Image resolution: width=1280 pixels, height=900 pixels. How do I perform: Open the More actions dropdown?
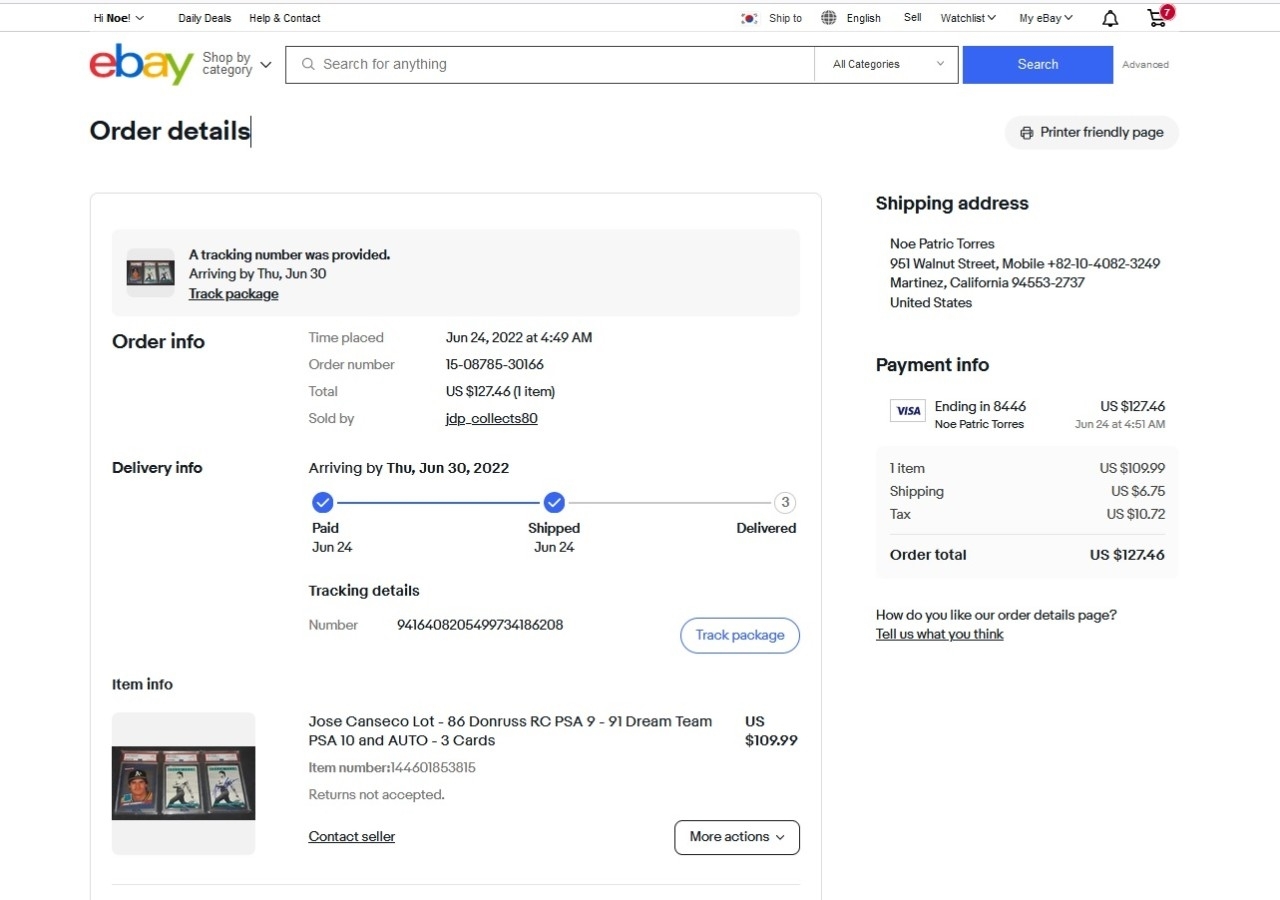[x=737, y=837]
